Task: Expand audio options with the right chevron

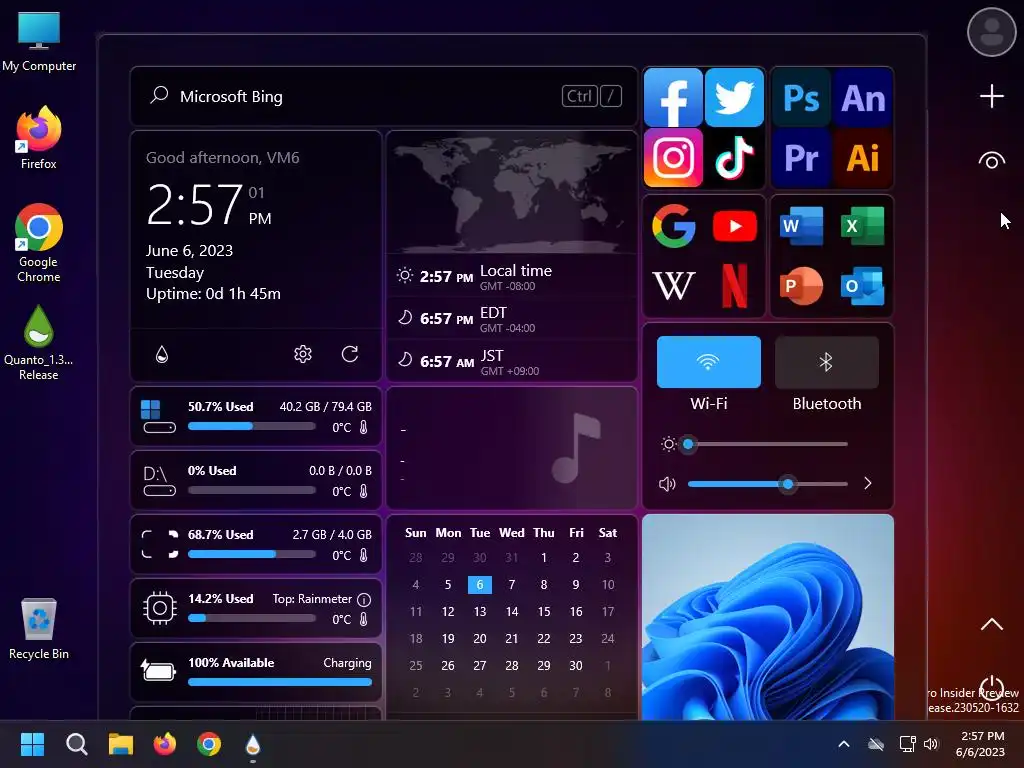Action: coord(868,483)
